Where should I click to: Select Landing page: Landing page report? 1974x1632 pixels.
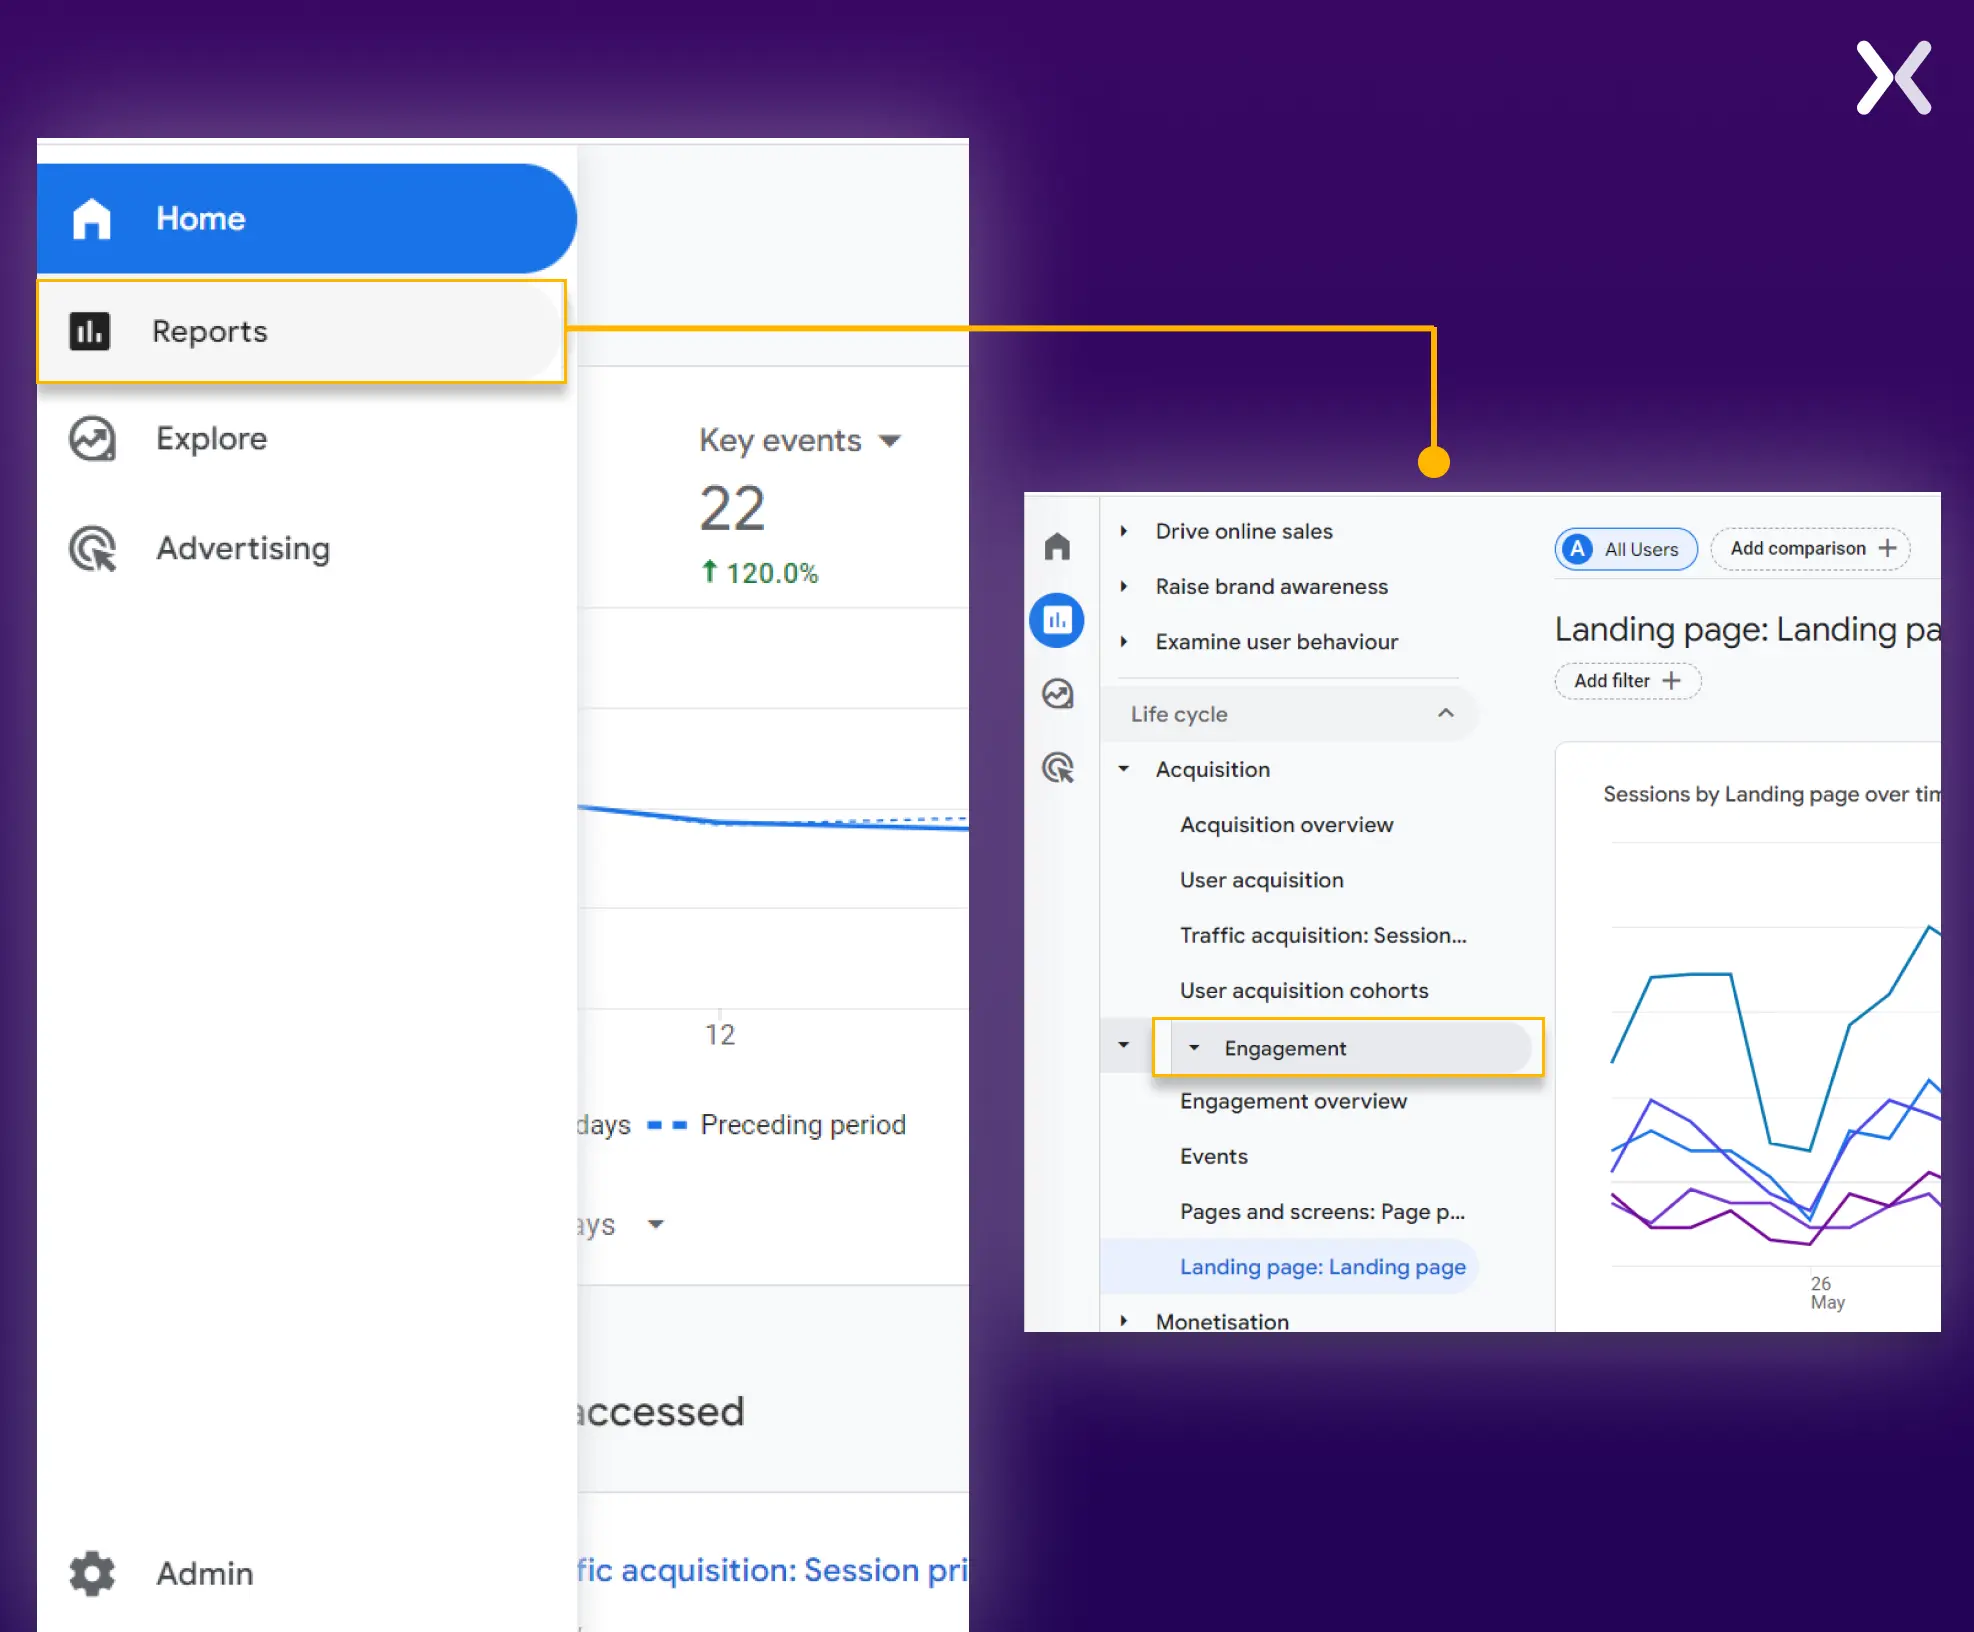point(1289,1267)
